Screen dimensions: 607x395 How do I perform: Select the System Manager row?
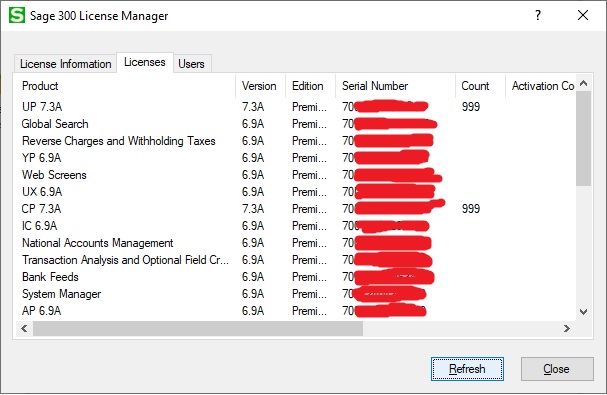[296, 294]
